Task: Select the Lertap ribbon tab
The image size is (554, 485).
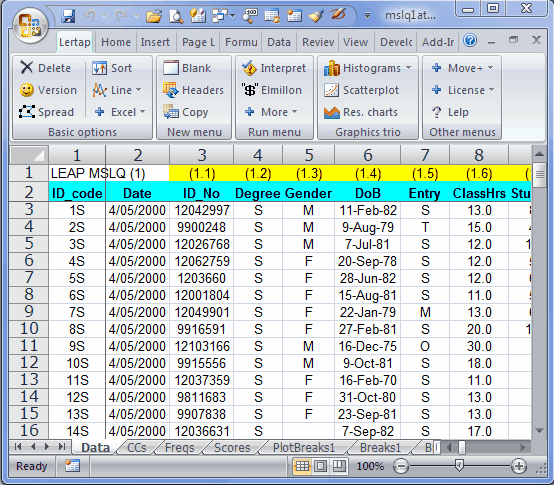Action: [x=75, y=42]
